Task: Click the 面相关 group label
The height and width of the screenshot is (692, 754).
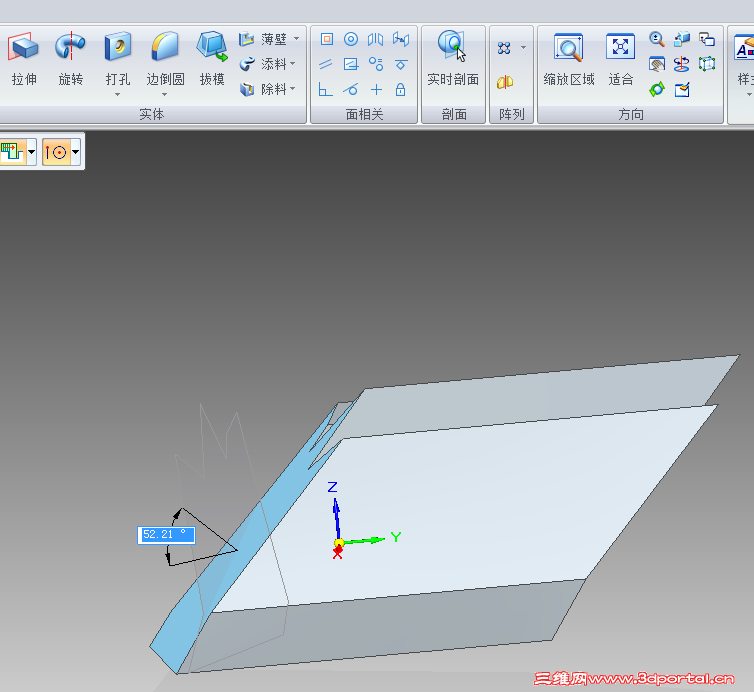Action: (x=364, y=114)
